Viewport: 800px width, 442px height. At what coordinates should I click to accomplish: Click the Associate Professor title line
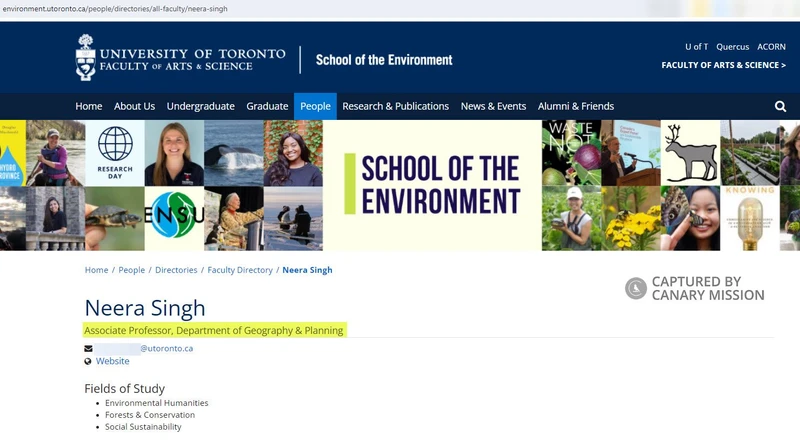pos(214,330)
